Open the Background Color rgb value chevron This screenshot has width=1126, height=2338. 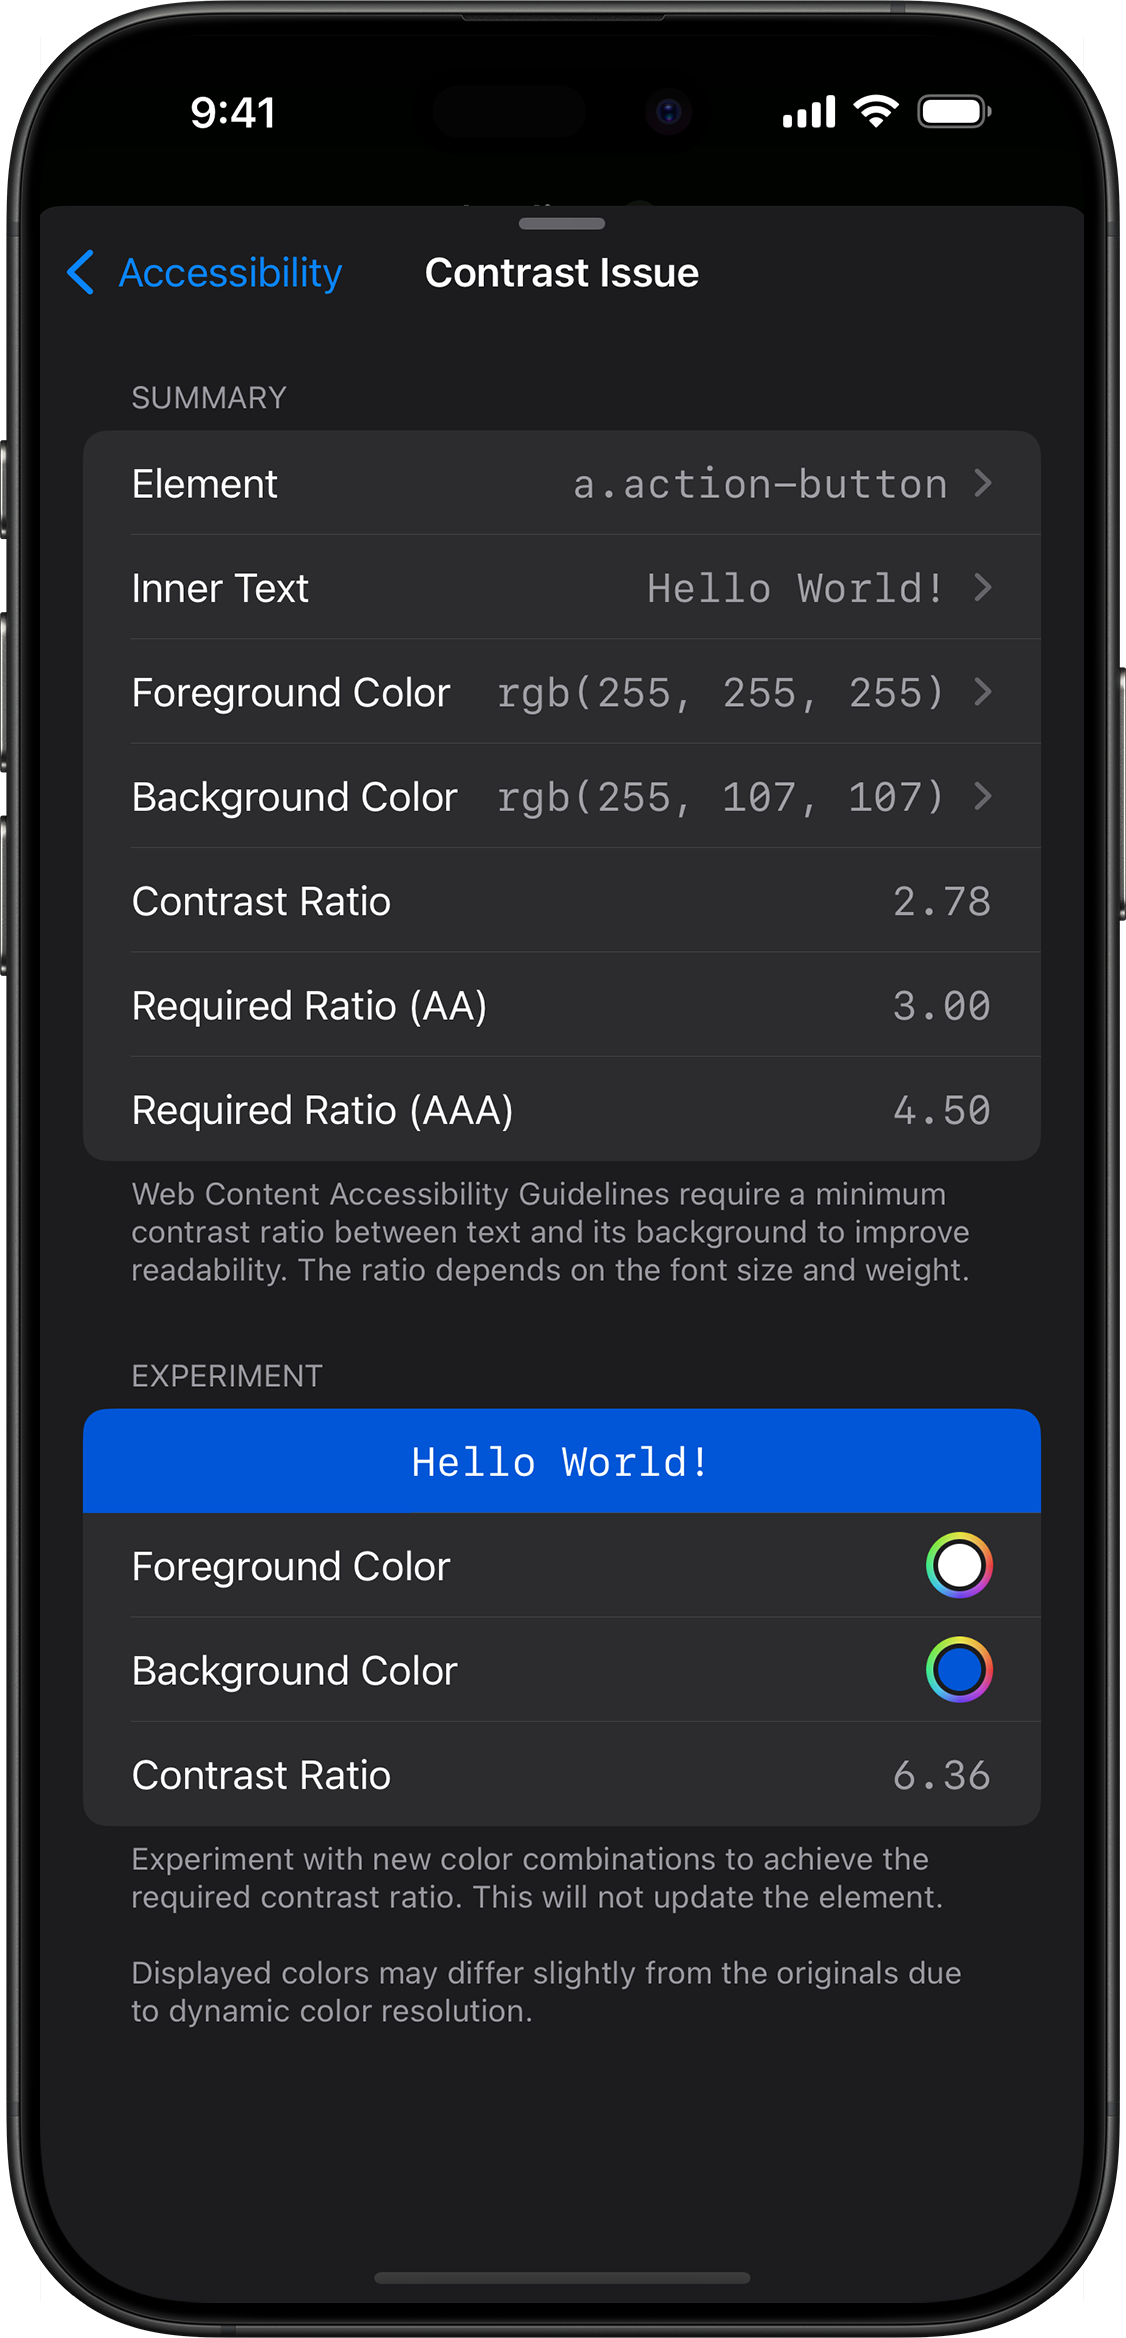[x=983, y=797]
